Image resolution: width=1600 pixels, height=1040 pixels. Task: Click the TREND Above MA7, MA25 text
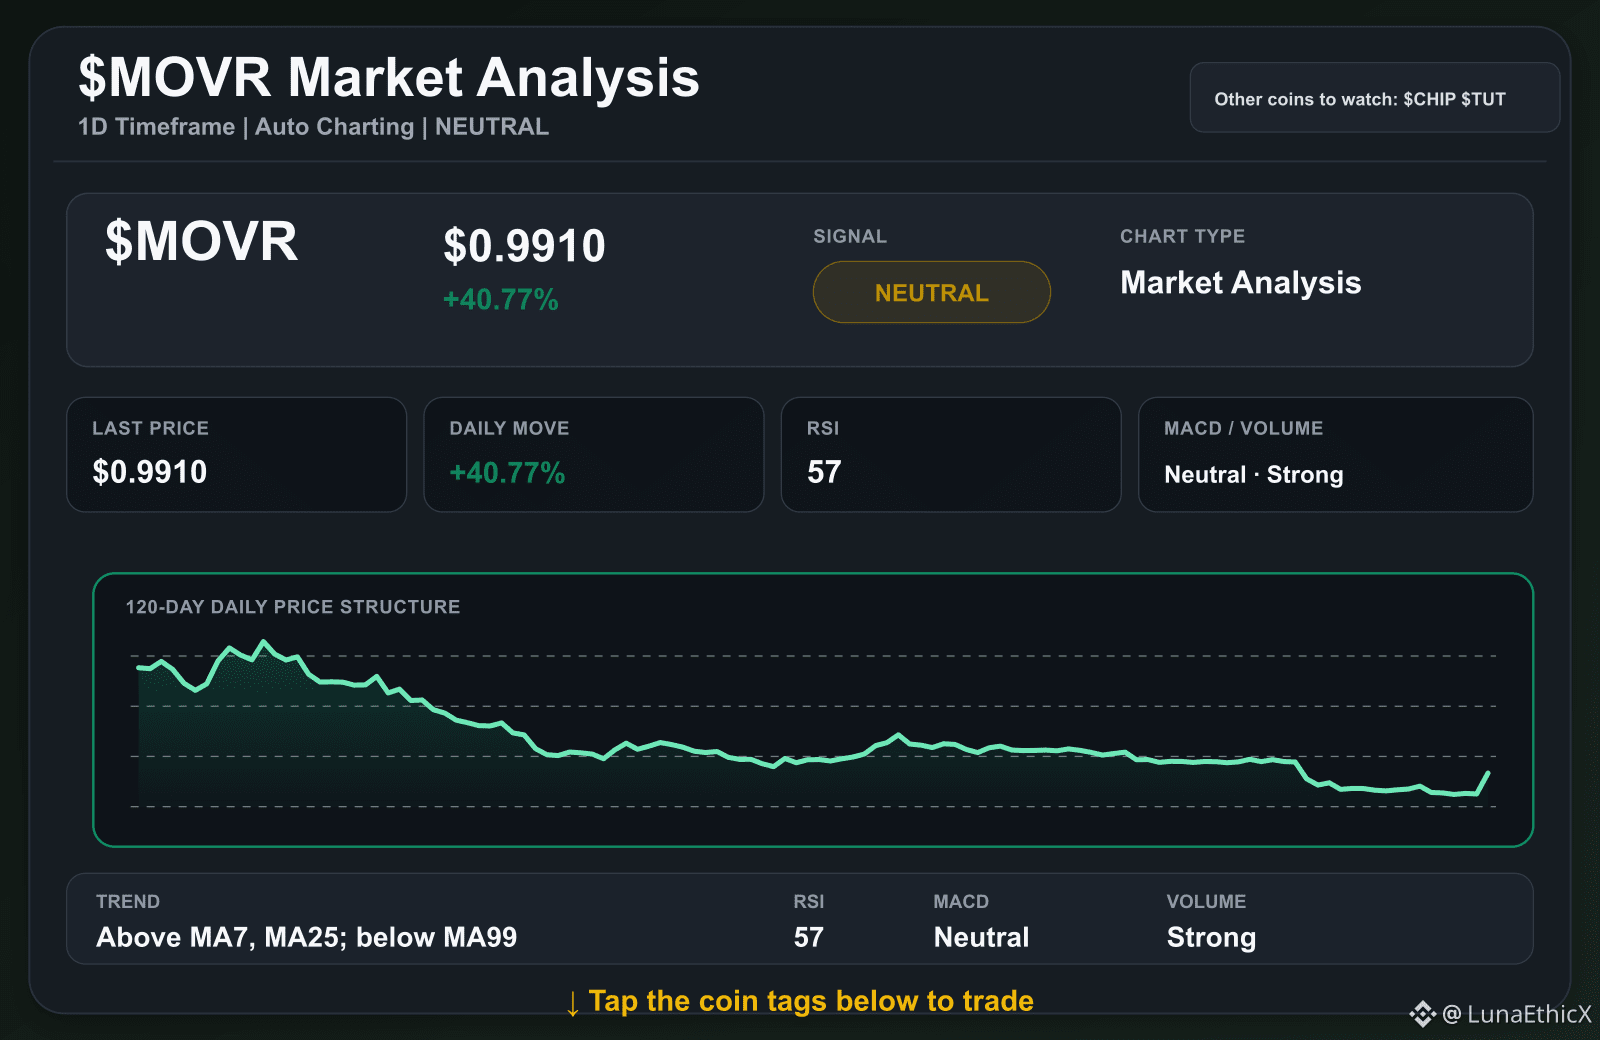tap(306, 937)
